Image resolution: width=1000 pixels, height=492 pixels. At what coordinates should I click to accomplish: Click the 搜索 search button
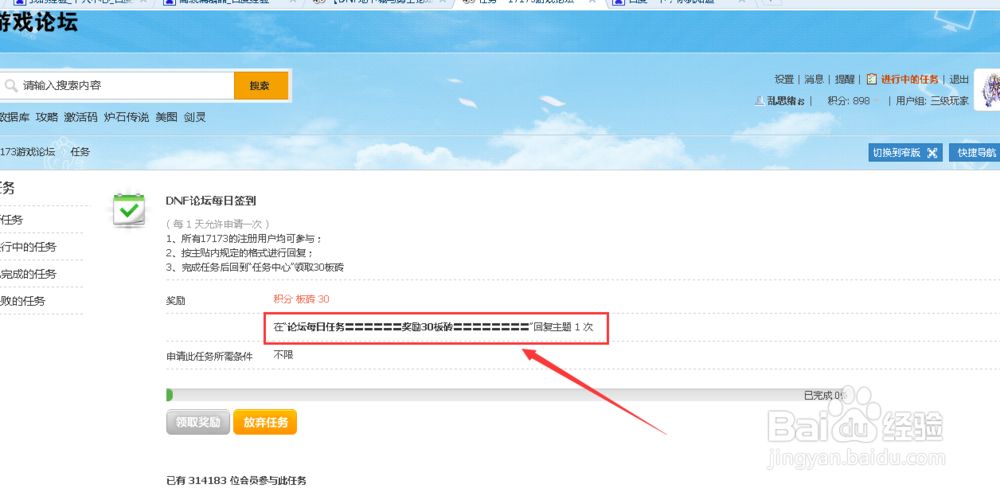click(x=261, y=86)
